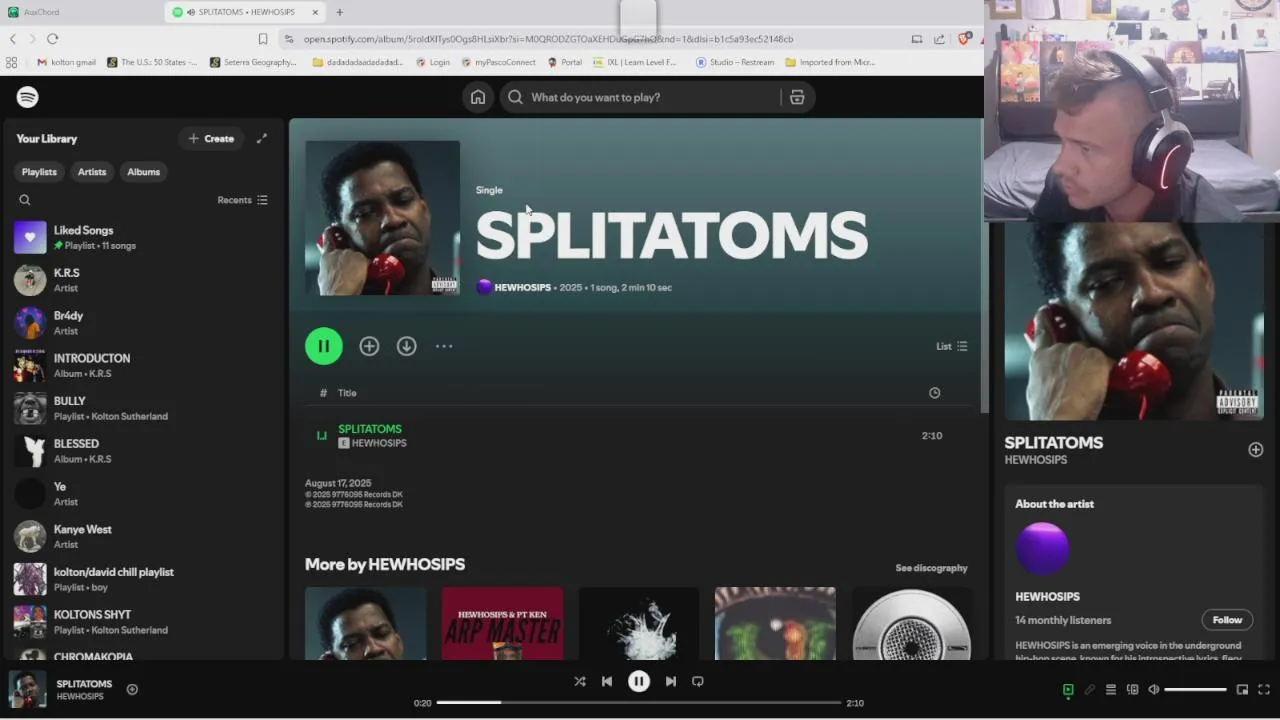Open first More by HEWHOSIPS cover card
The height and width of the screenshot is (720, 1280).
[366, 623]
